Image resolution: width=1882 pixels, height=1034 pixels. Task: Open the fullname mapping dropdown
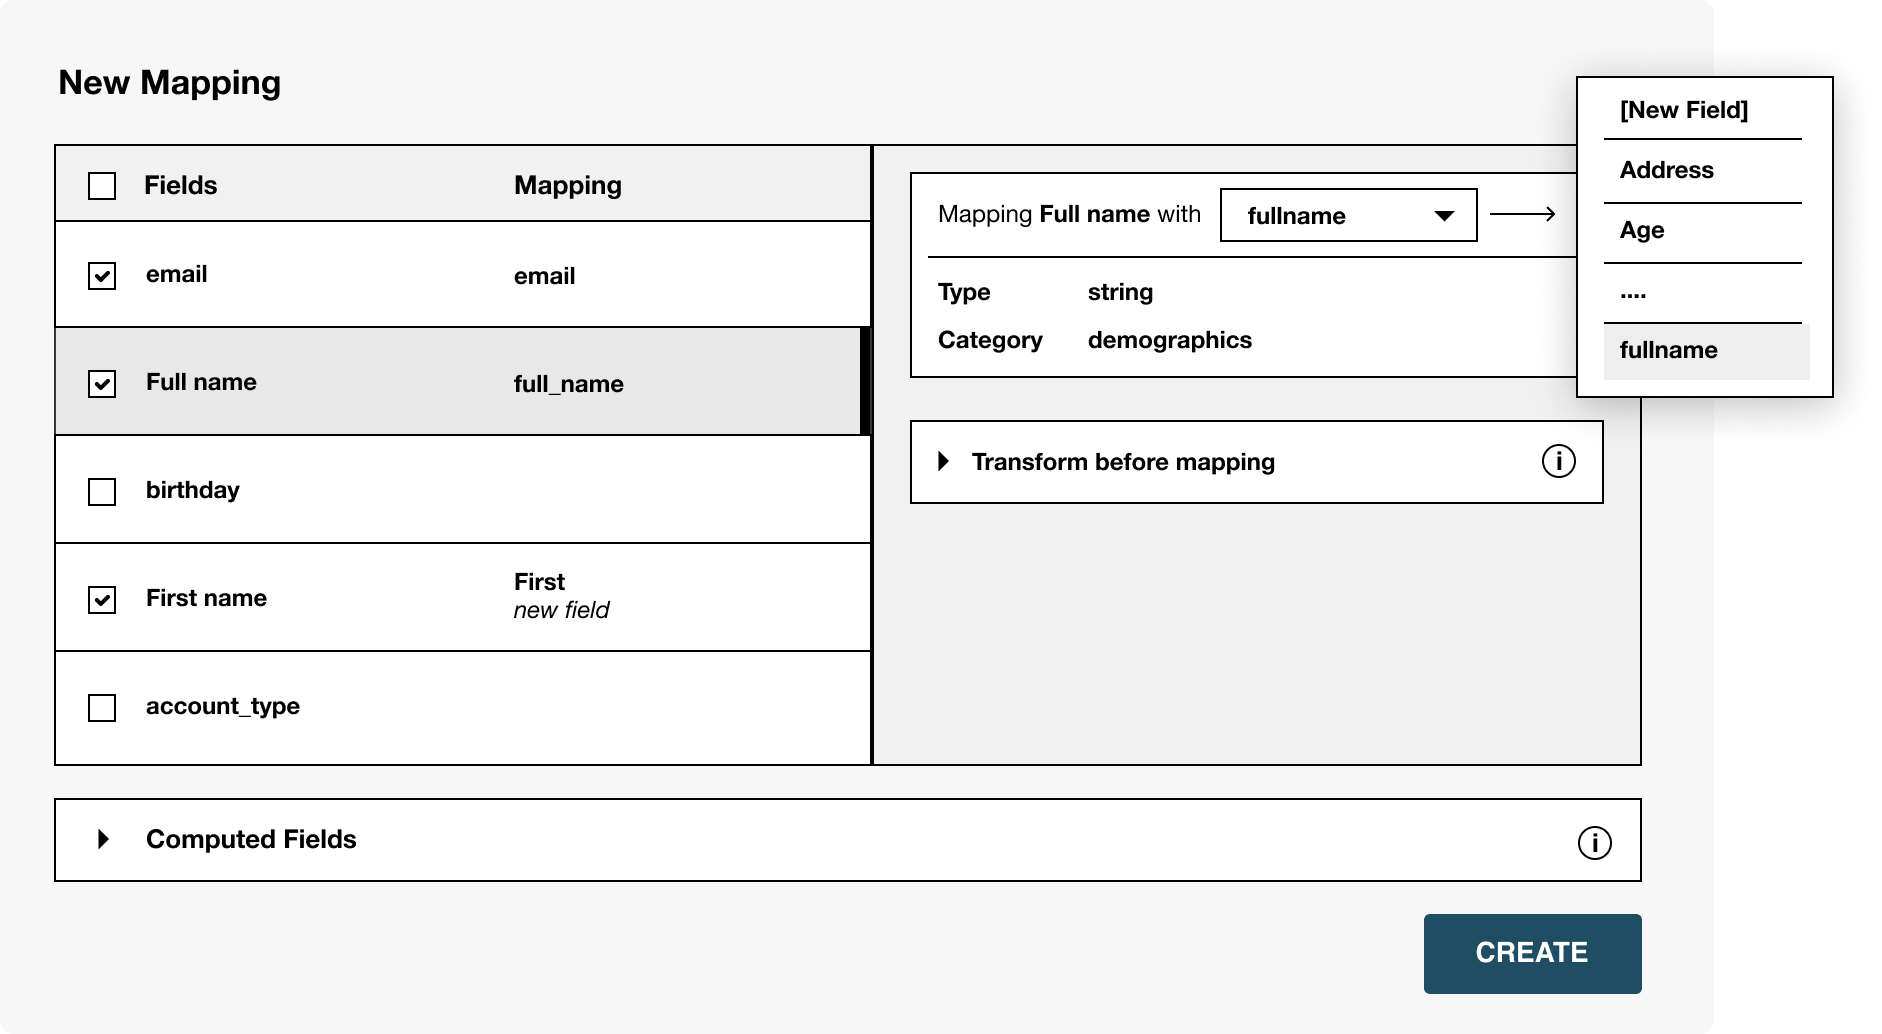(x=1348, y=215)
